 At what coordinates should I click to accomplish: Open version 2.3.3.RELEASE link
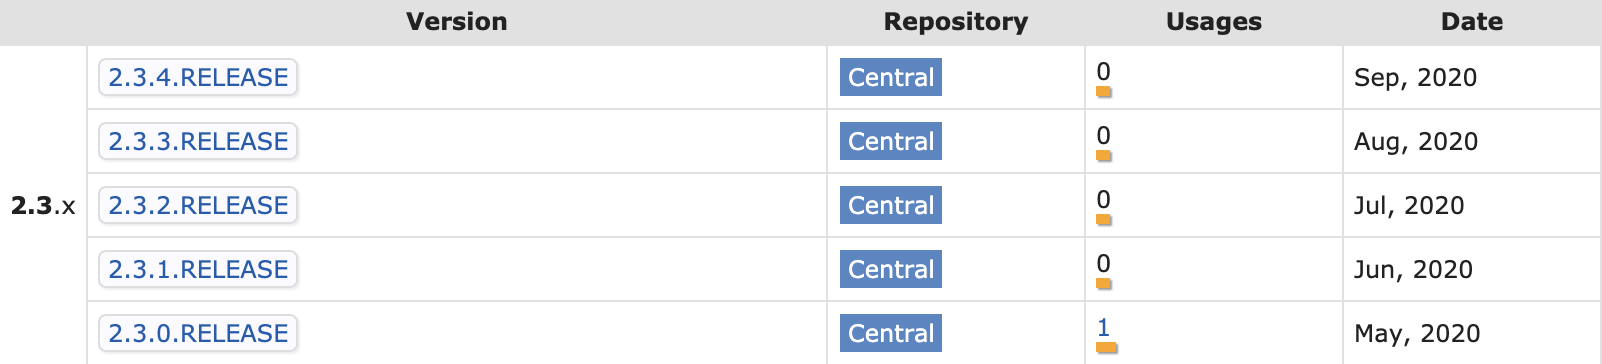(x=198, y=141)
